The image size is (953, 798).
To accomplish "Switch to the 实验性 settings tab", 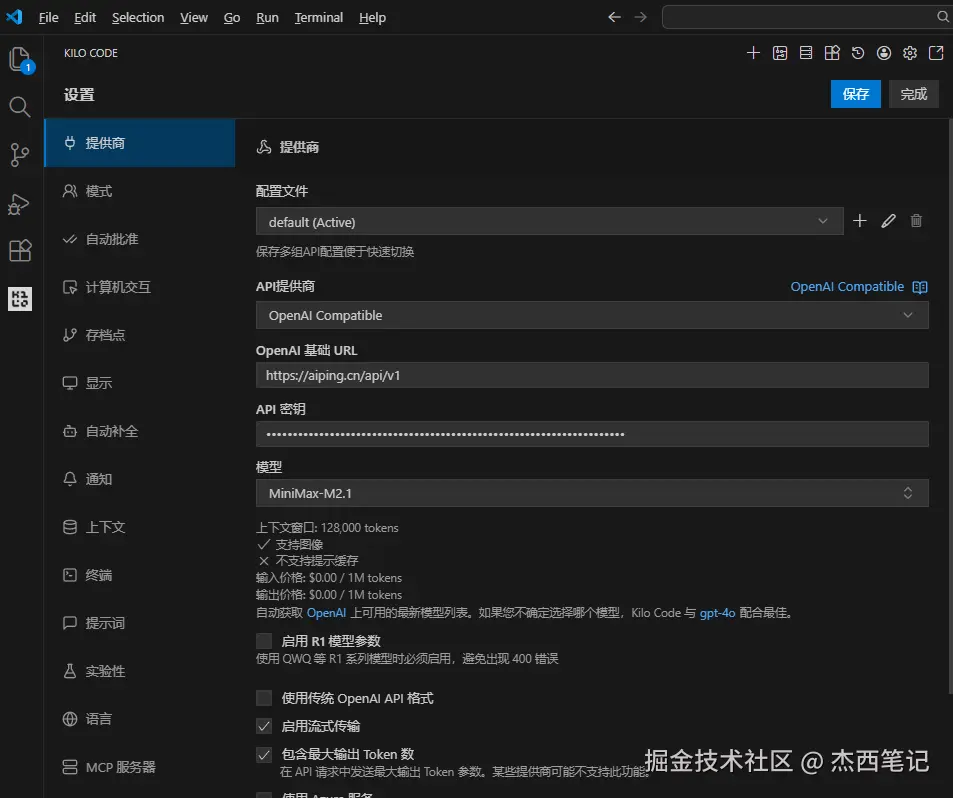I will [140, 671].
